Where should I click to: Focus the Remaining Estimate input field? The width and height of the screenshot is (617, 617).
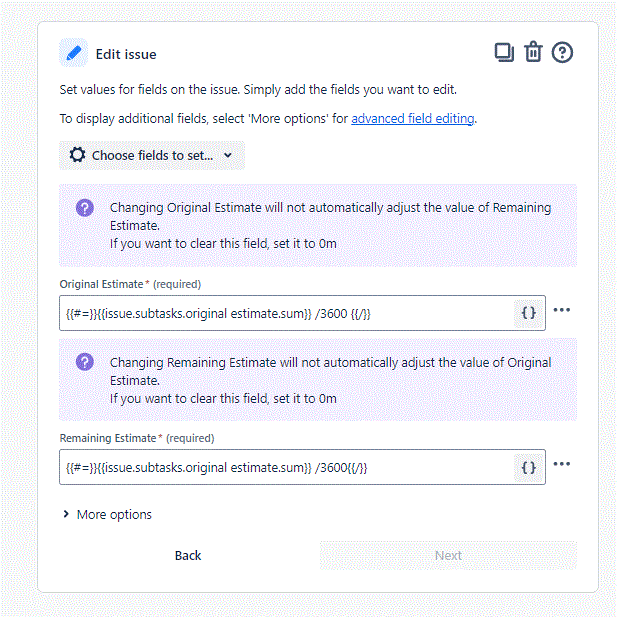click(x=286, y=467)
